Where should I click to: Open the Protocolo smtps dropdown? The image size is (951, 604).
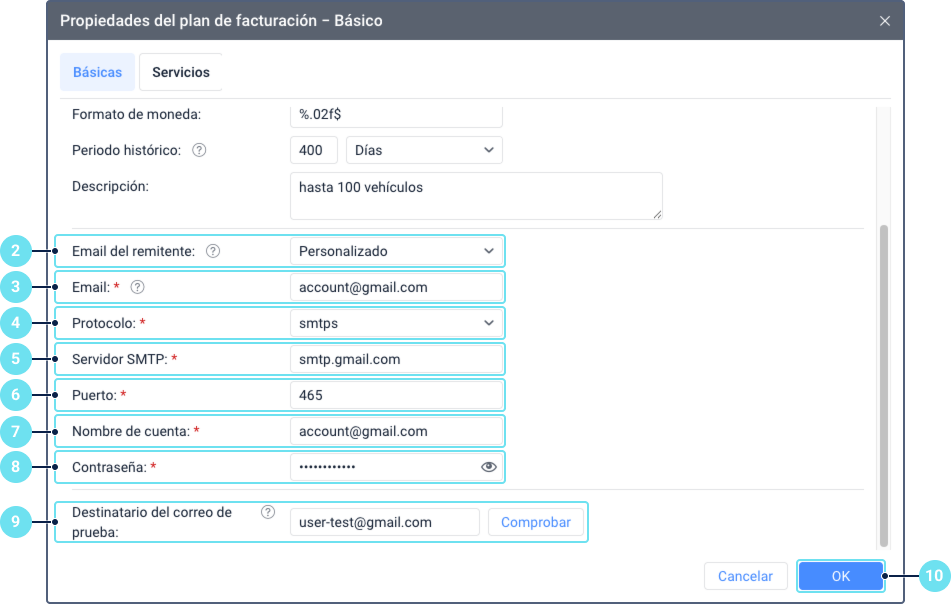click(x=396, y=323)
